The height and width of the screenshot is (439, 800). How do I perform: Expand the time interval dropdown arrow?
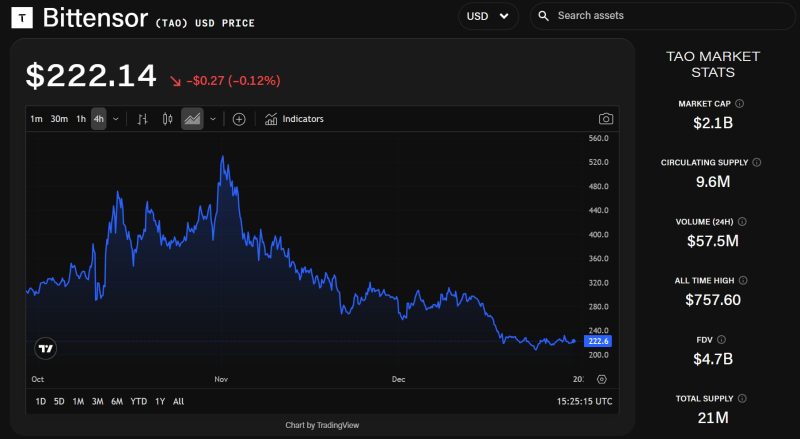tap(115, 119)
